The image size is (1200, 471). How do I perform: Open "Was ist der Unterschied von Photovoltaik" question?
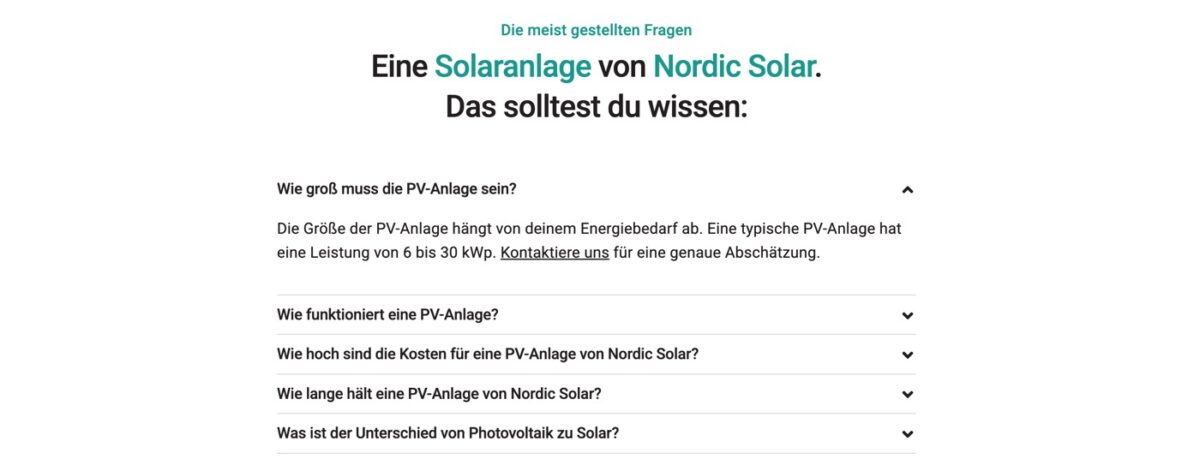coord(448,434)
